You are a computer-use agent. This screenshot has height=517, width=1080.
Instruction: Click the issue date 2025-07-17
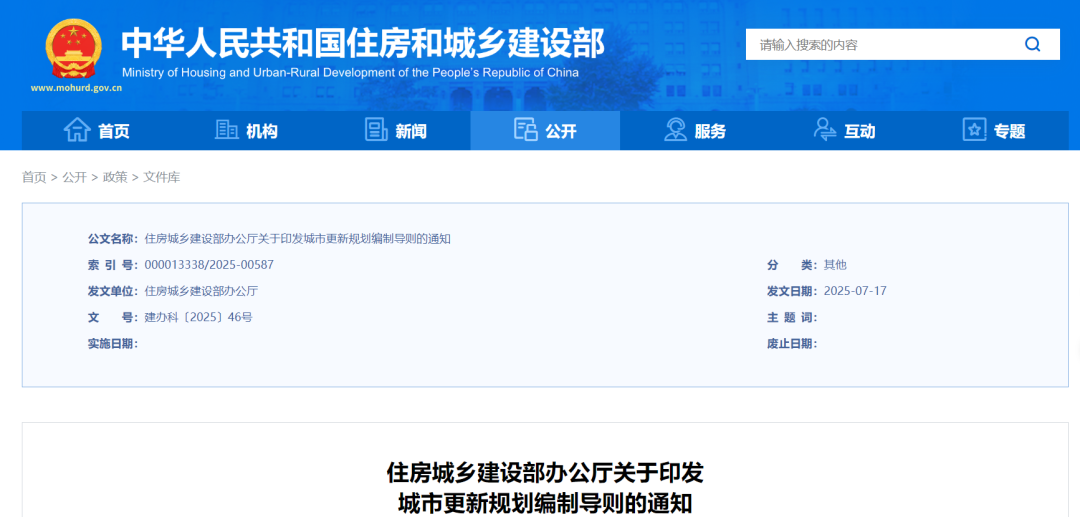pos(855,291)
